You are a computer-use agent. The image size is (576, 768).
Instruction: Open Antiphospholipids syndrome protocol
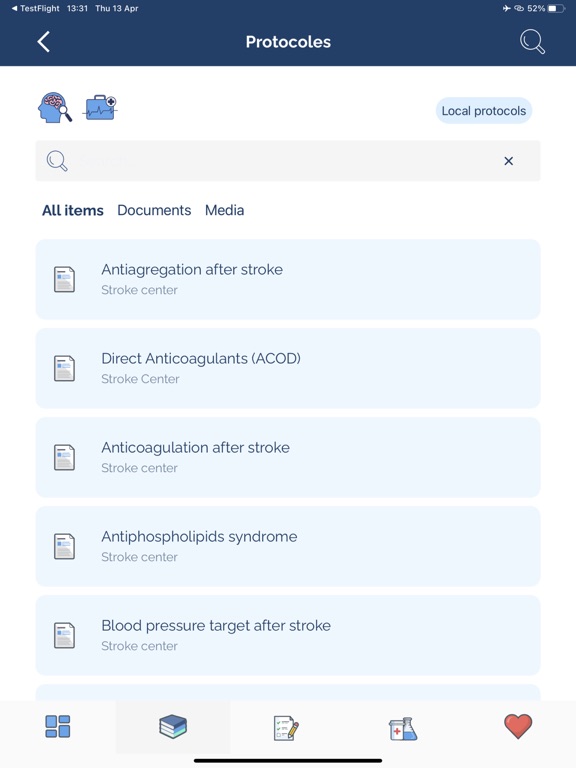pyautogui.click(x=288, y=546)
